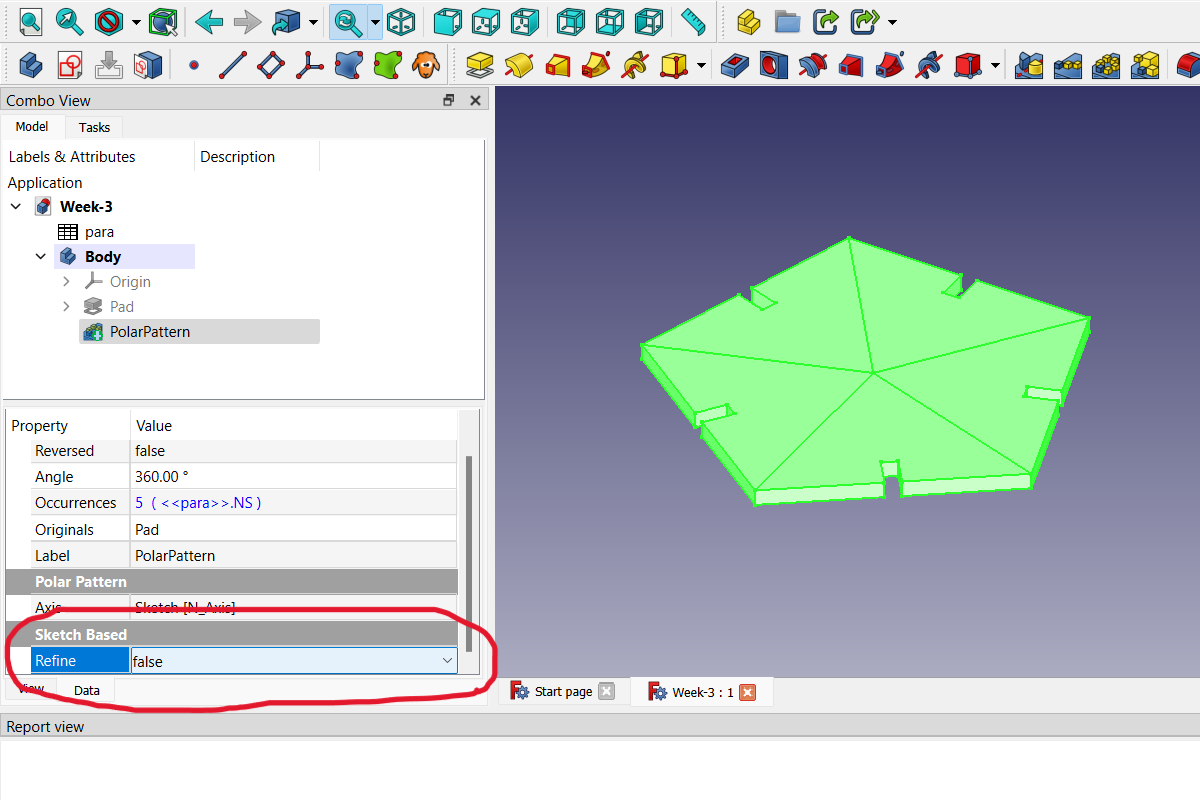
Task: Collapse the Week-3 document tree node
Action: tap(16, 207)
